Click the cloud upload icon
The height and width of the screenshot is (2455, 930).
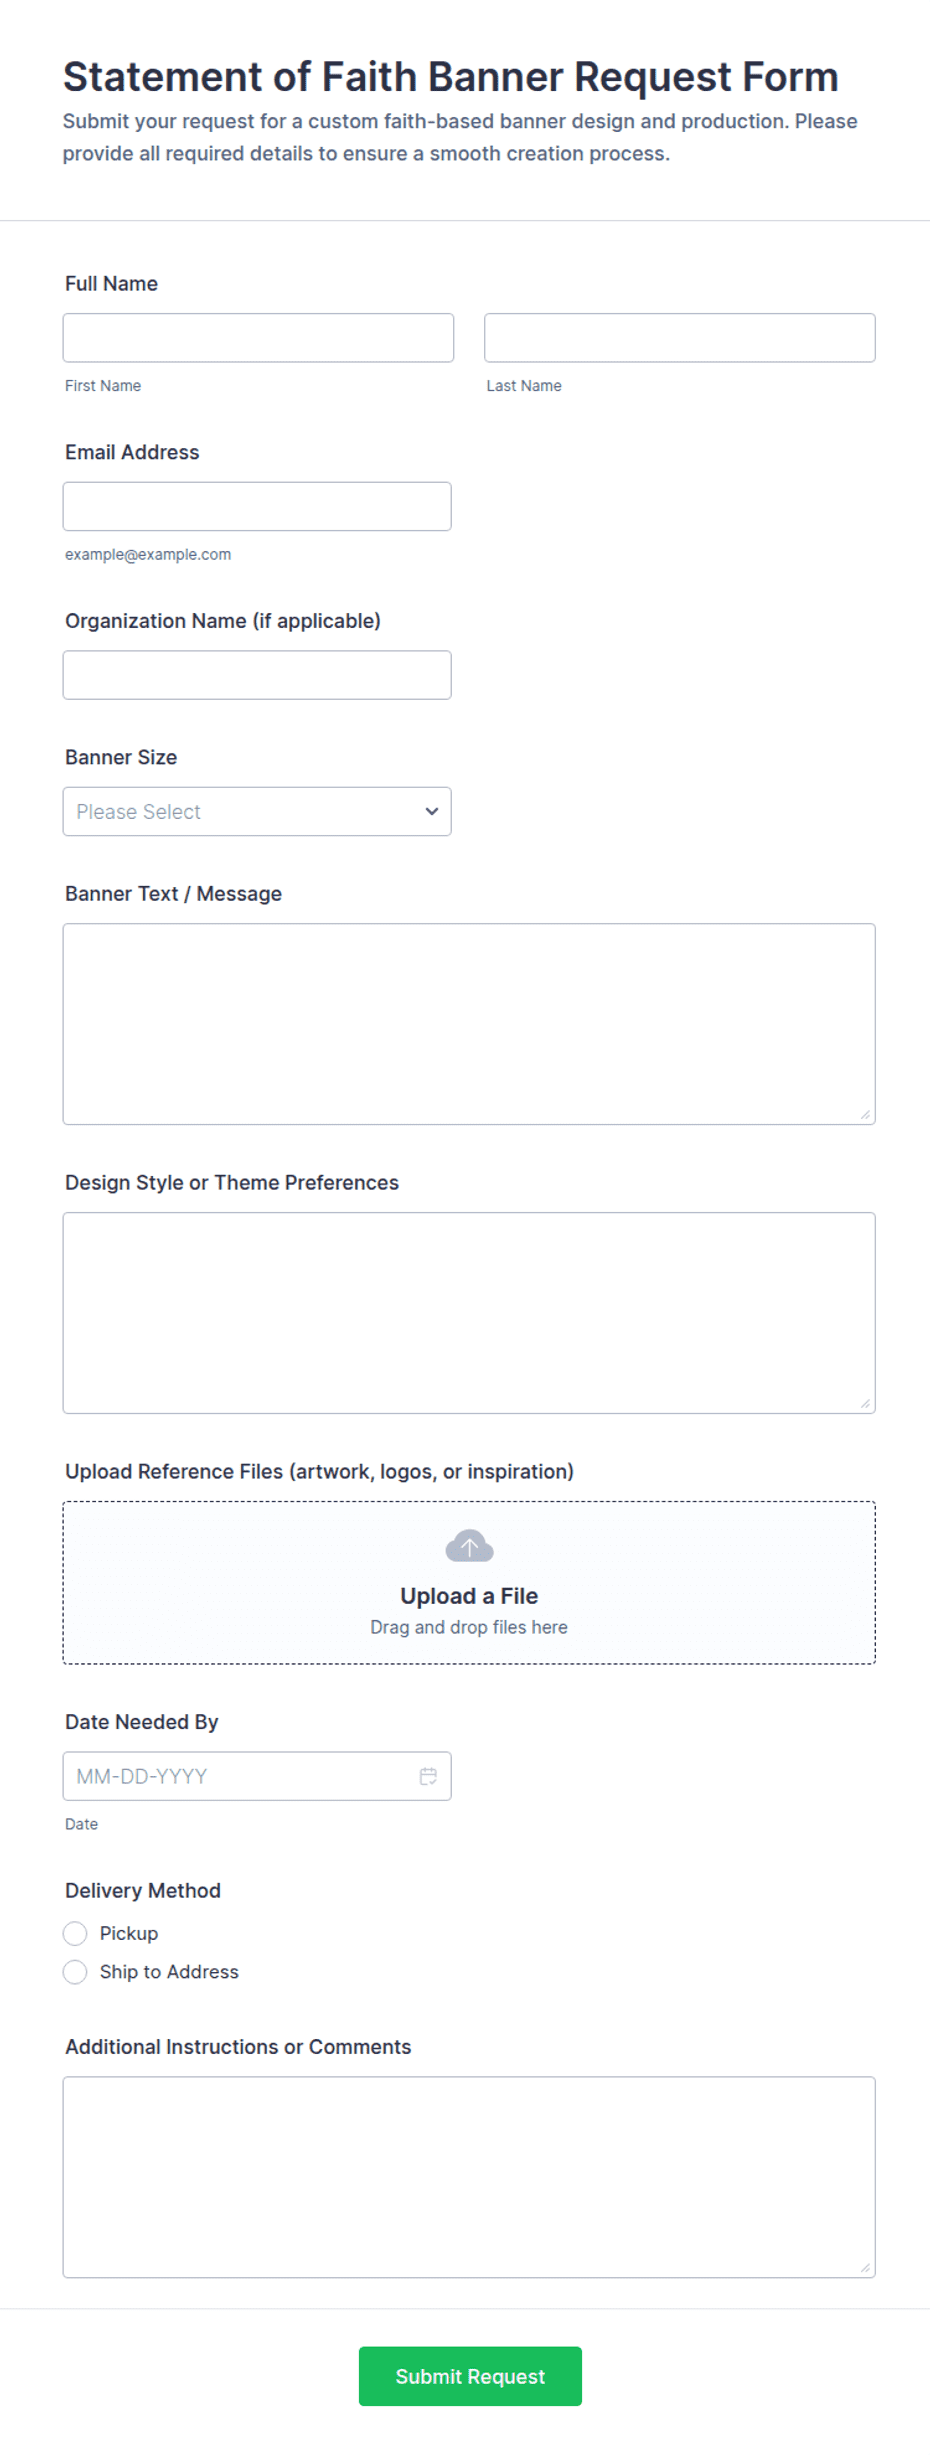[x=469, y=1546]
